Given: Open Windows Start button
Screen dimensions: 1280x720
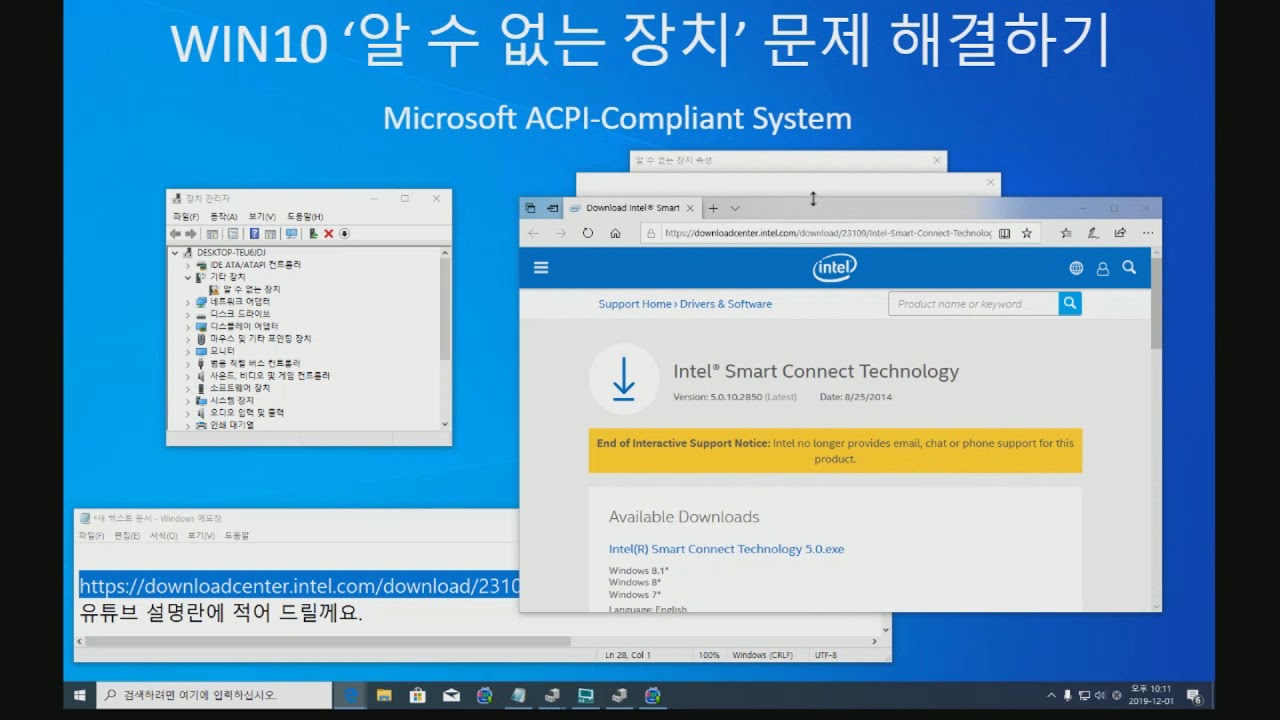Looking at the screenshot, I should point(80,695).
